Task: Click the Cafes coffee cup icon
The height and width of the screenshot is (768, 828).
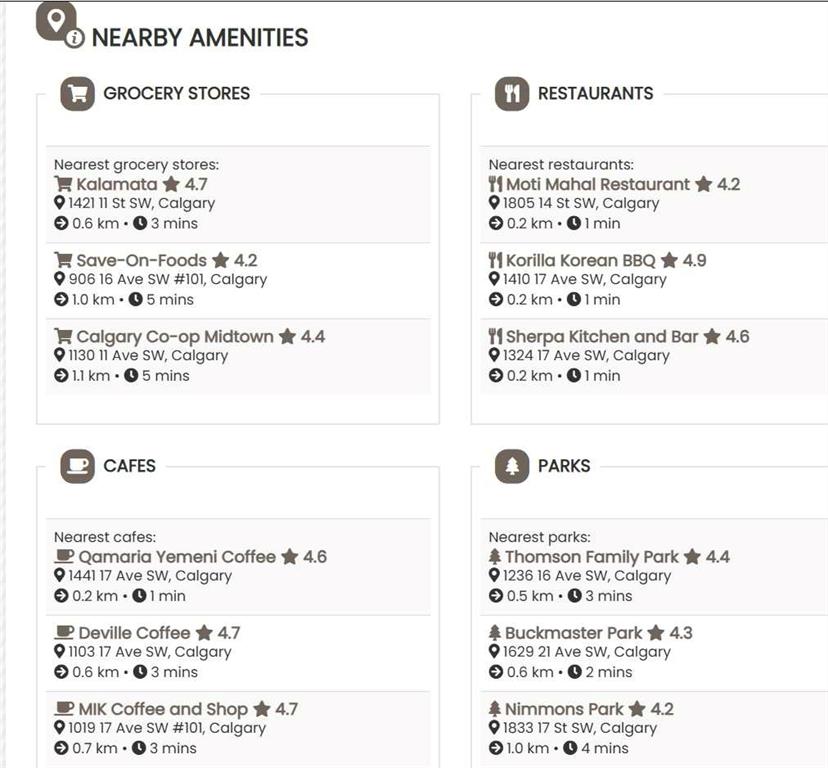Action: tap(77, 466)
